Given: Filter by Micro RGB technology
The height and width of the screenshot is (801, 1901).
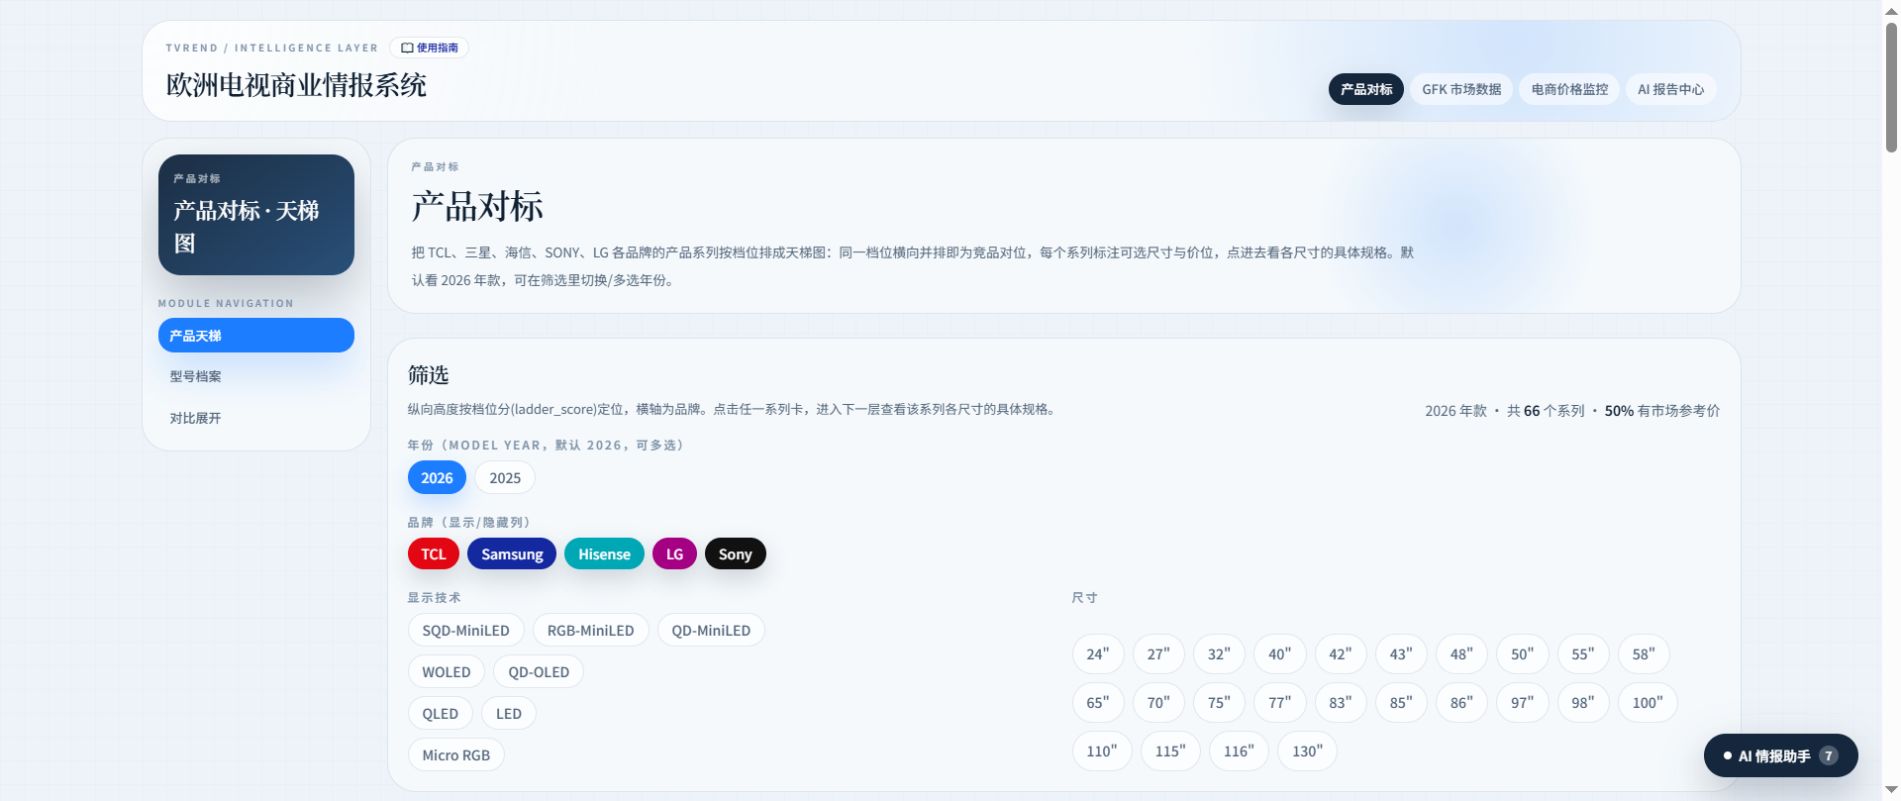Looking at the screenshot, I should (456, 755).
